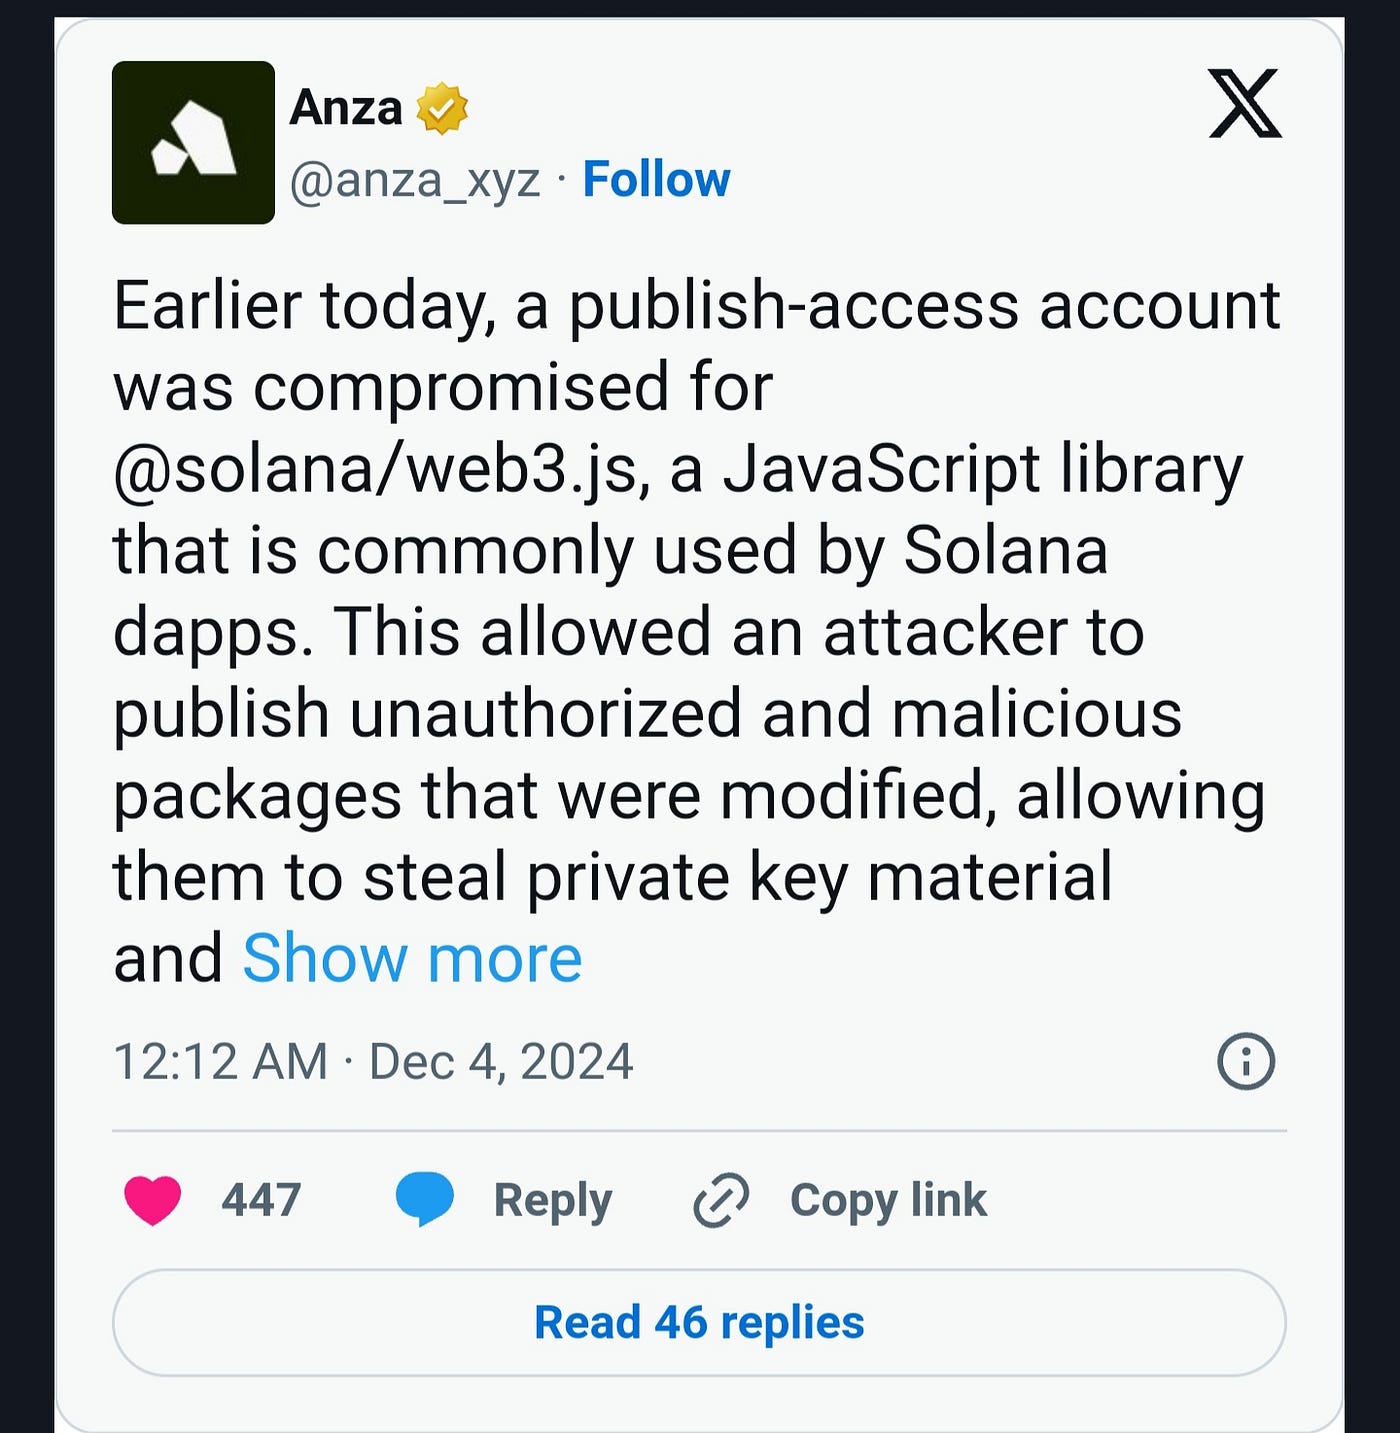Click the info icon beside the timestamp
Viewport: 1400px width, 1433px height.
(1245, 1063)
